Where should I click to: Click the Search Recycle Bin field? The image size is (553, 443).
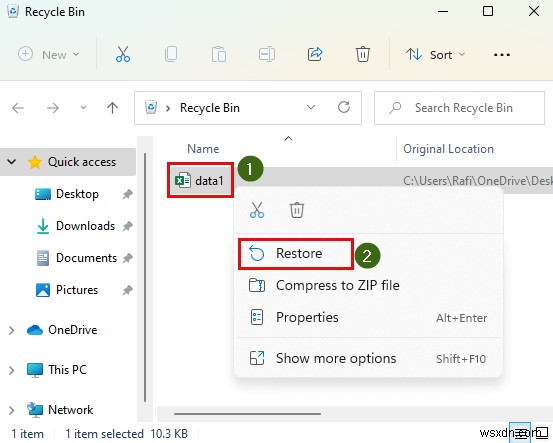click(459, 108)
